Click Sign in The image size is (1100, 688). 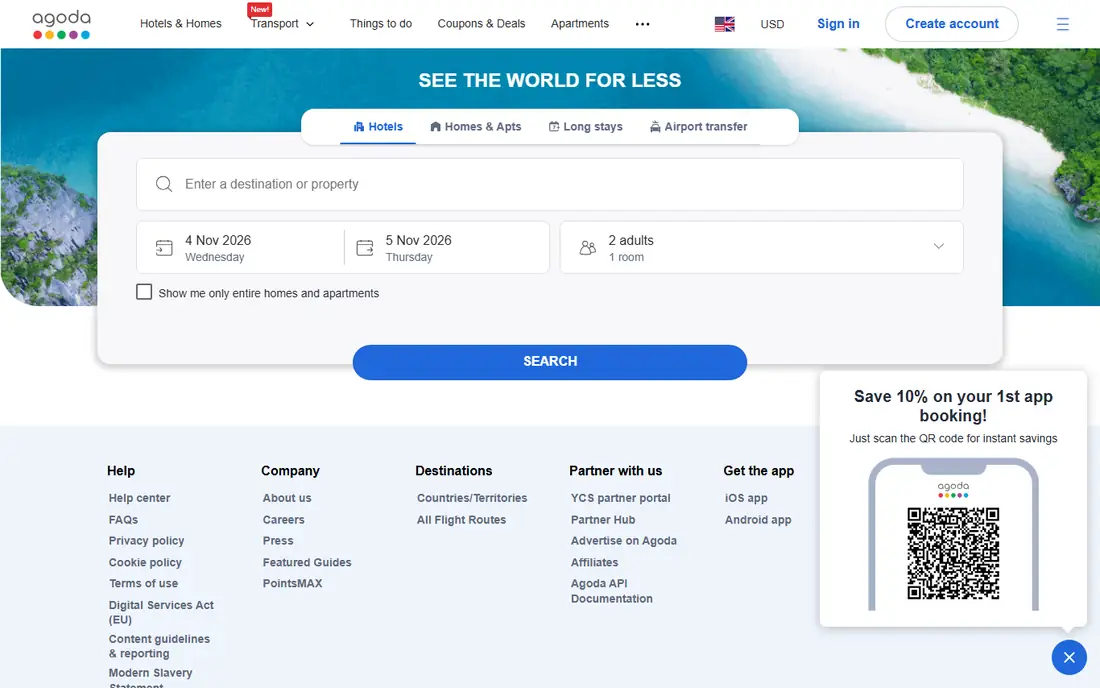click(838, 24)
